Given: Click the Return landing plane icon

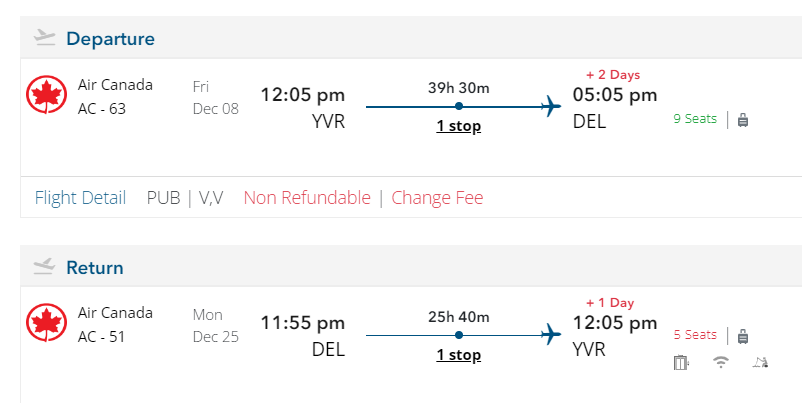Looking at the screenshot, I should pos(44,266).
